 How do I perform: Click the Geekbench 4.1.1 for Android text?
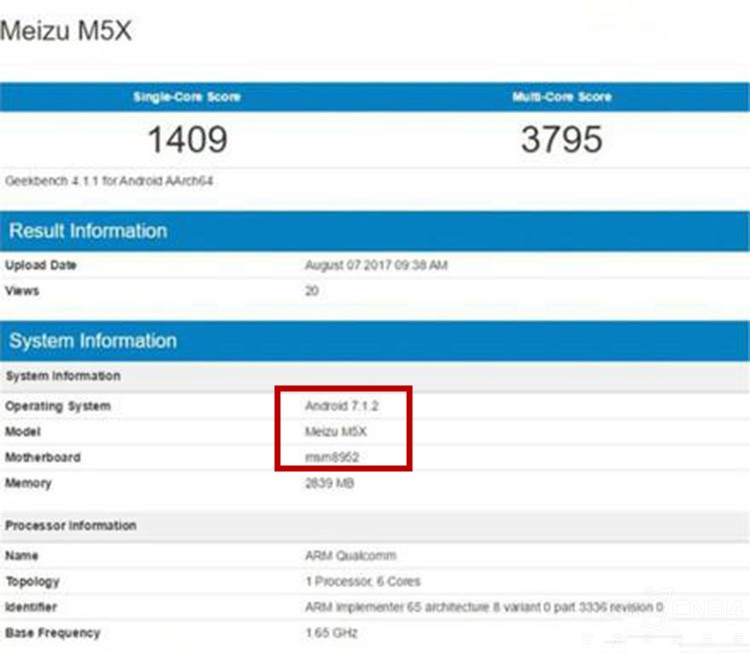109,181
